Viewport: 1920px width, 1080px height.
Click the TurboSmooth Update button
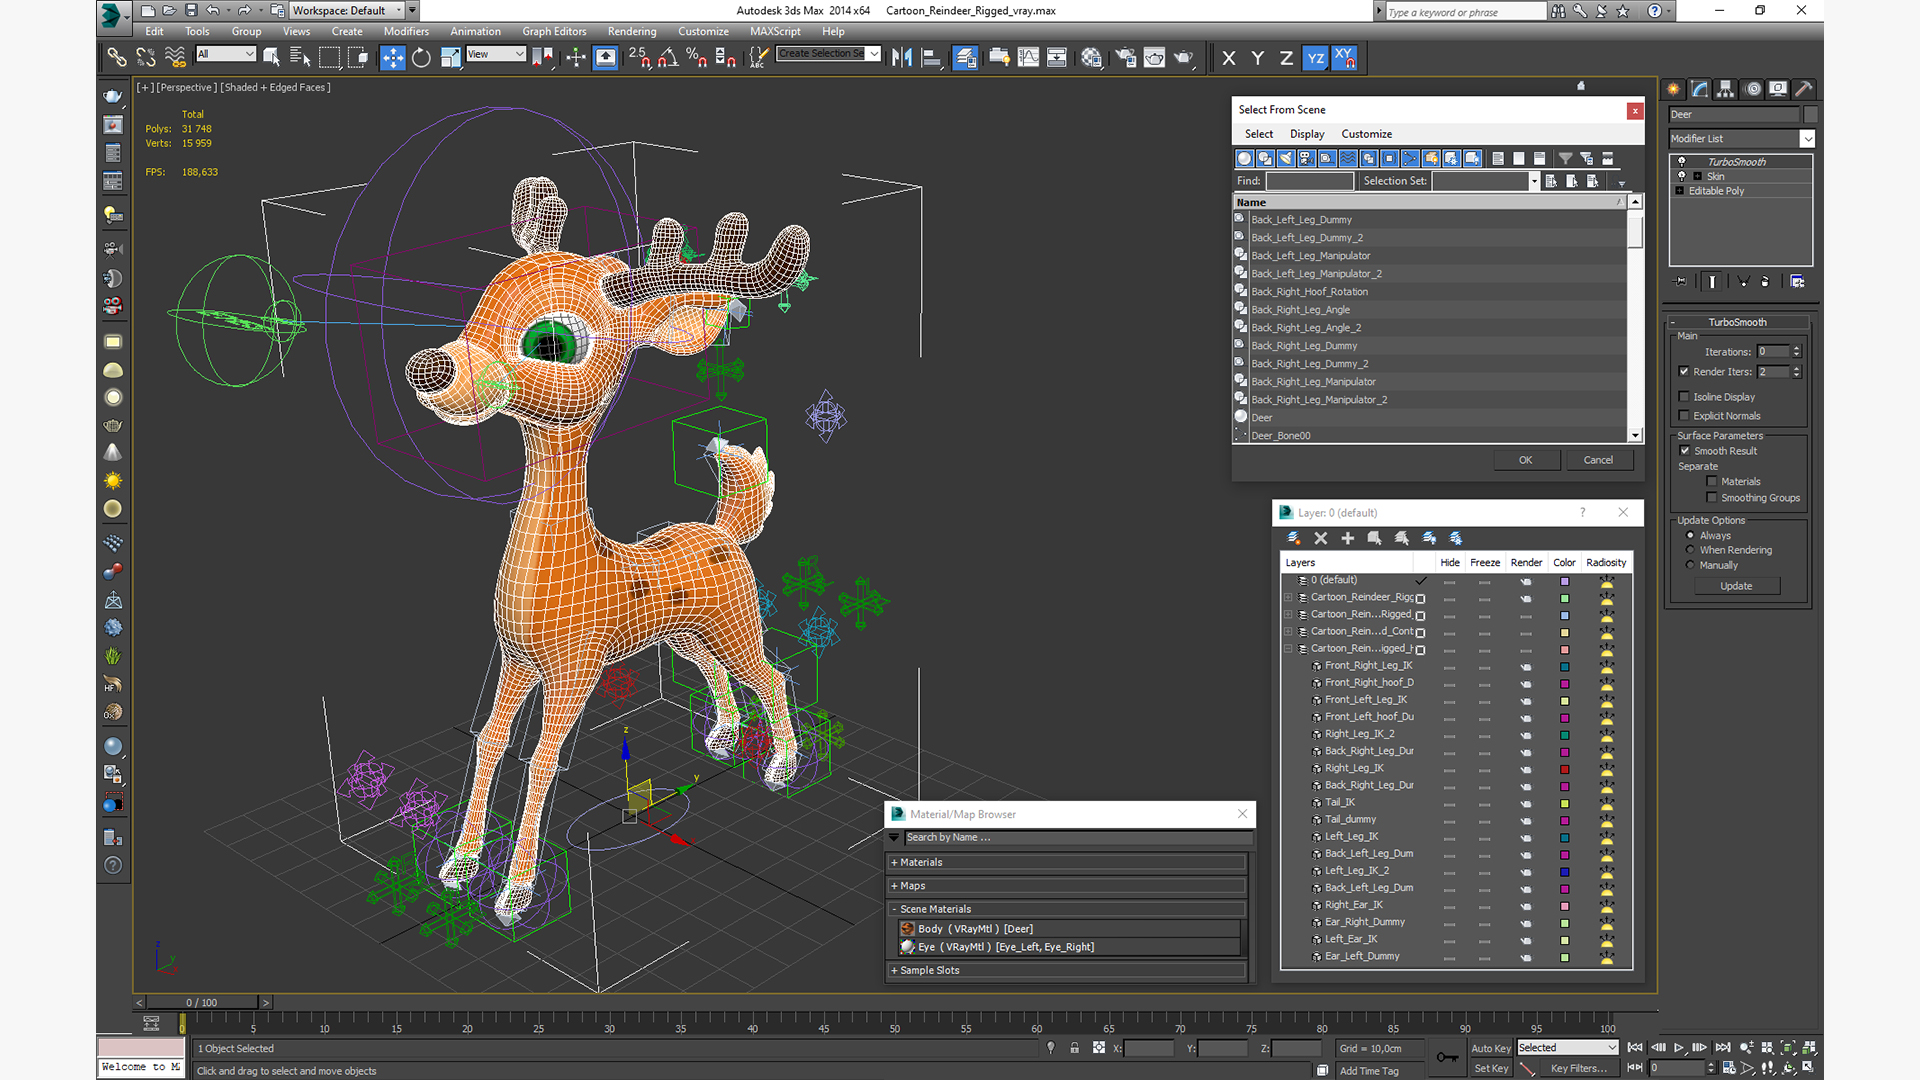1736,586
